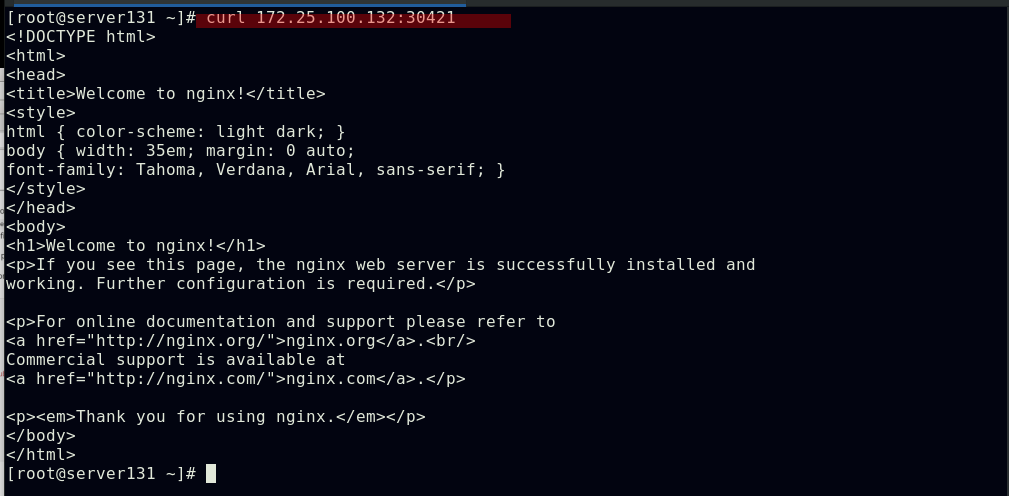
Task: Click the h1 Welcome to nginx! heading line
Action: pos(135,246)
